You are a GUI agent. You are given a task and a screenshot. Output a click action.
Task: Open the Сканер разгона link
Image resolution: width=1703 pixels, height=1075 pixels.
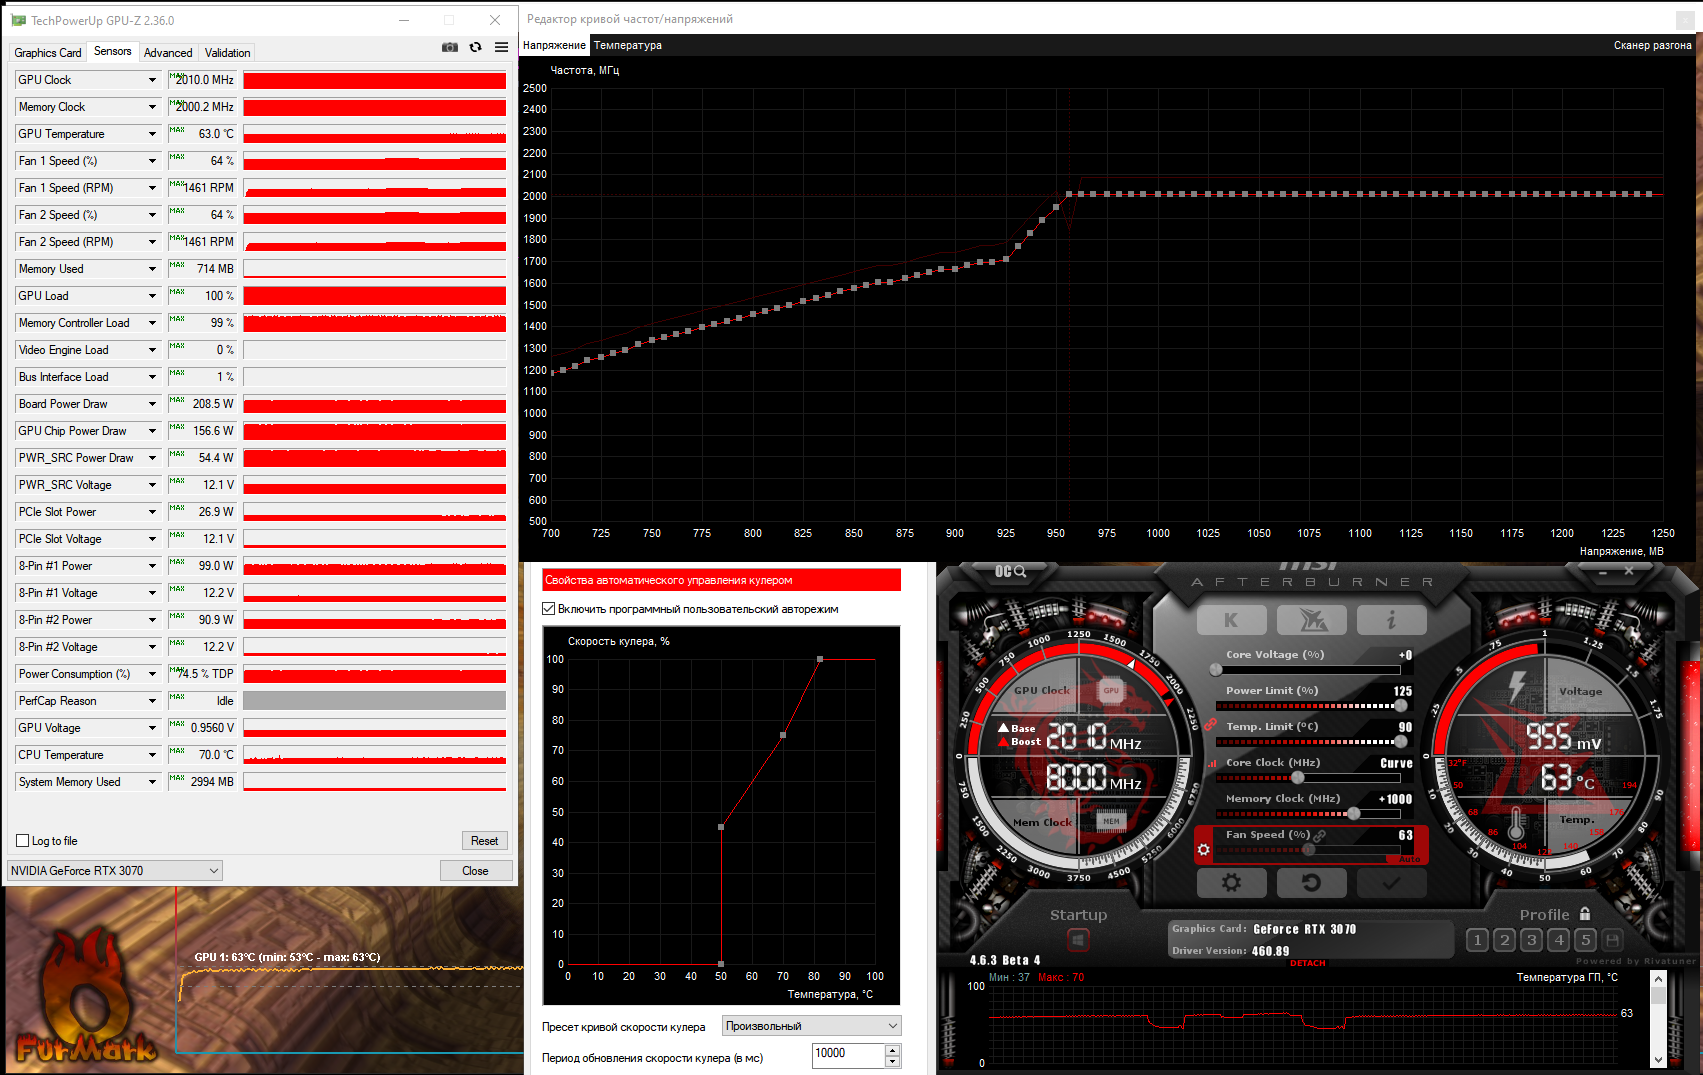pos(1652,45)
